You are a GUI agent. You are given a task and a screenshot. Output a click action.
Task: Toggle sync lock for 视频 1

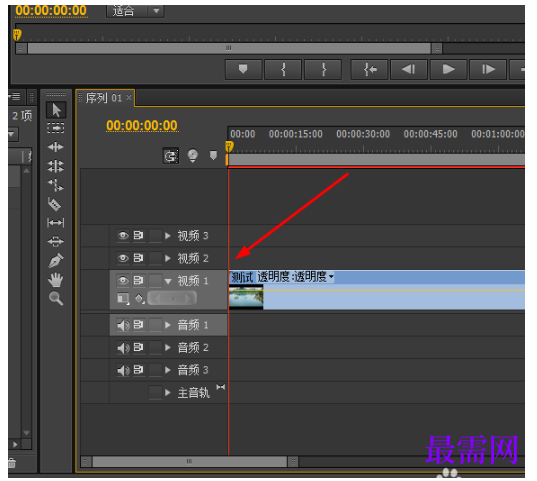[x=139, y=281]
